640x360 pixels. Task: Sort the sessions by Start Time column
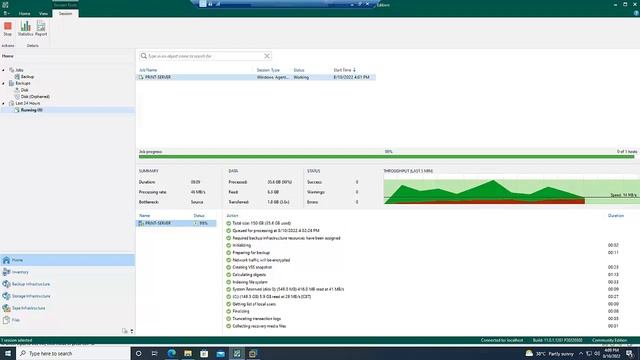(344, 70)
